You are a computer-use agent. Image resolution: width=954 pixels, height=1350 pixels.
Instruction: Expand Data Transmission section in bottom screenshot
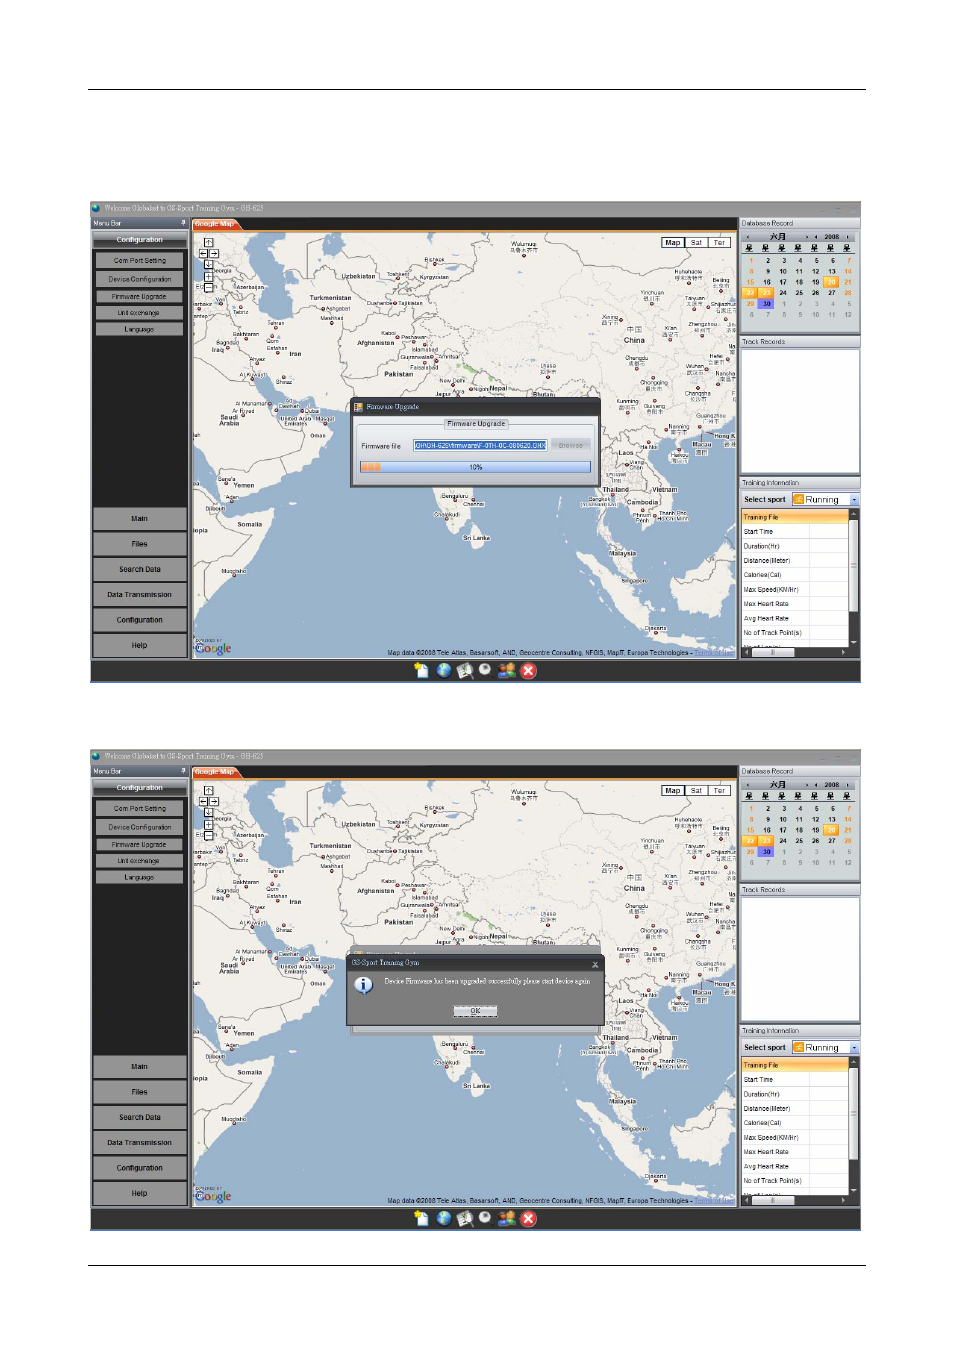[140, 1143]
